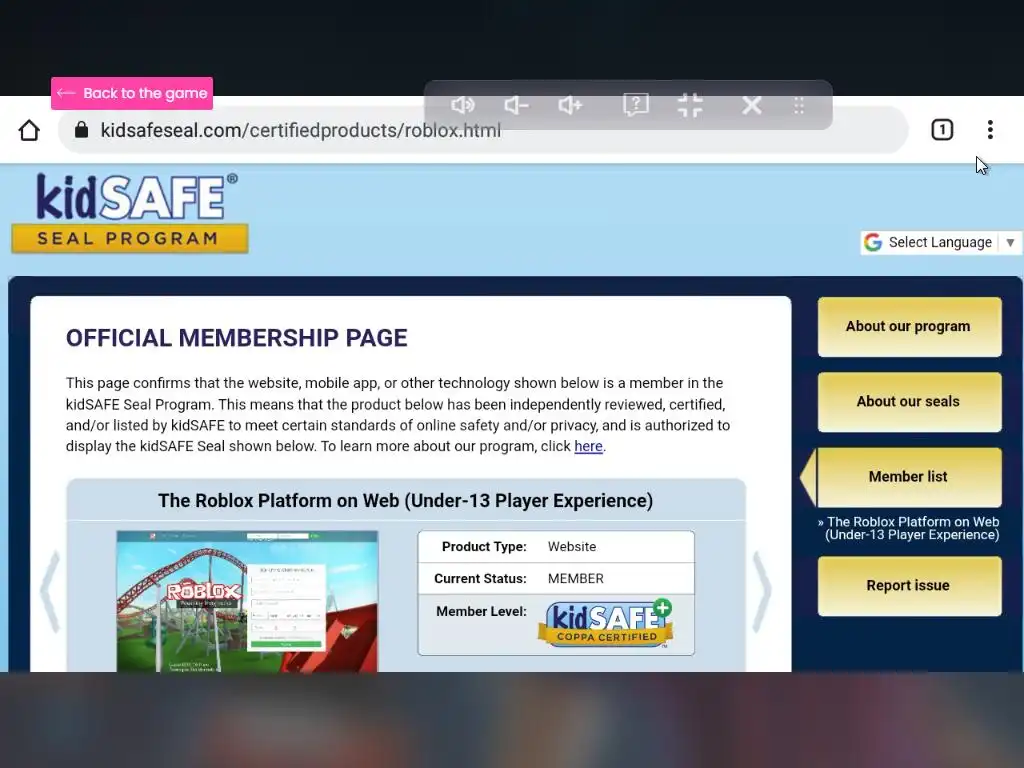Exit fullscreen with the collapse arrows icon
This screenshot has height=768, width=1024.
tap(690, 105)
